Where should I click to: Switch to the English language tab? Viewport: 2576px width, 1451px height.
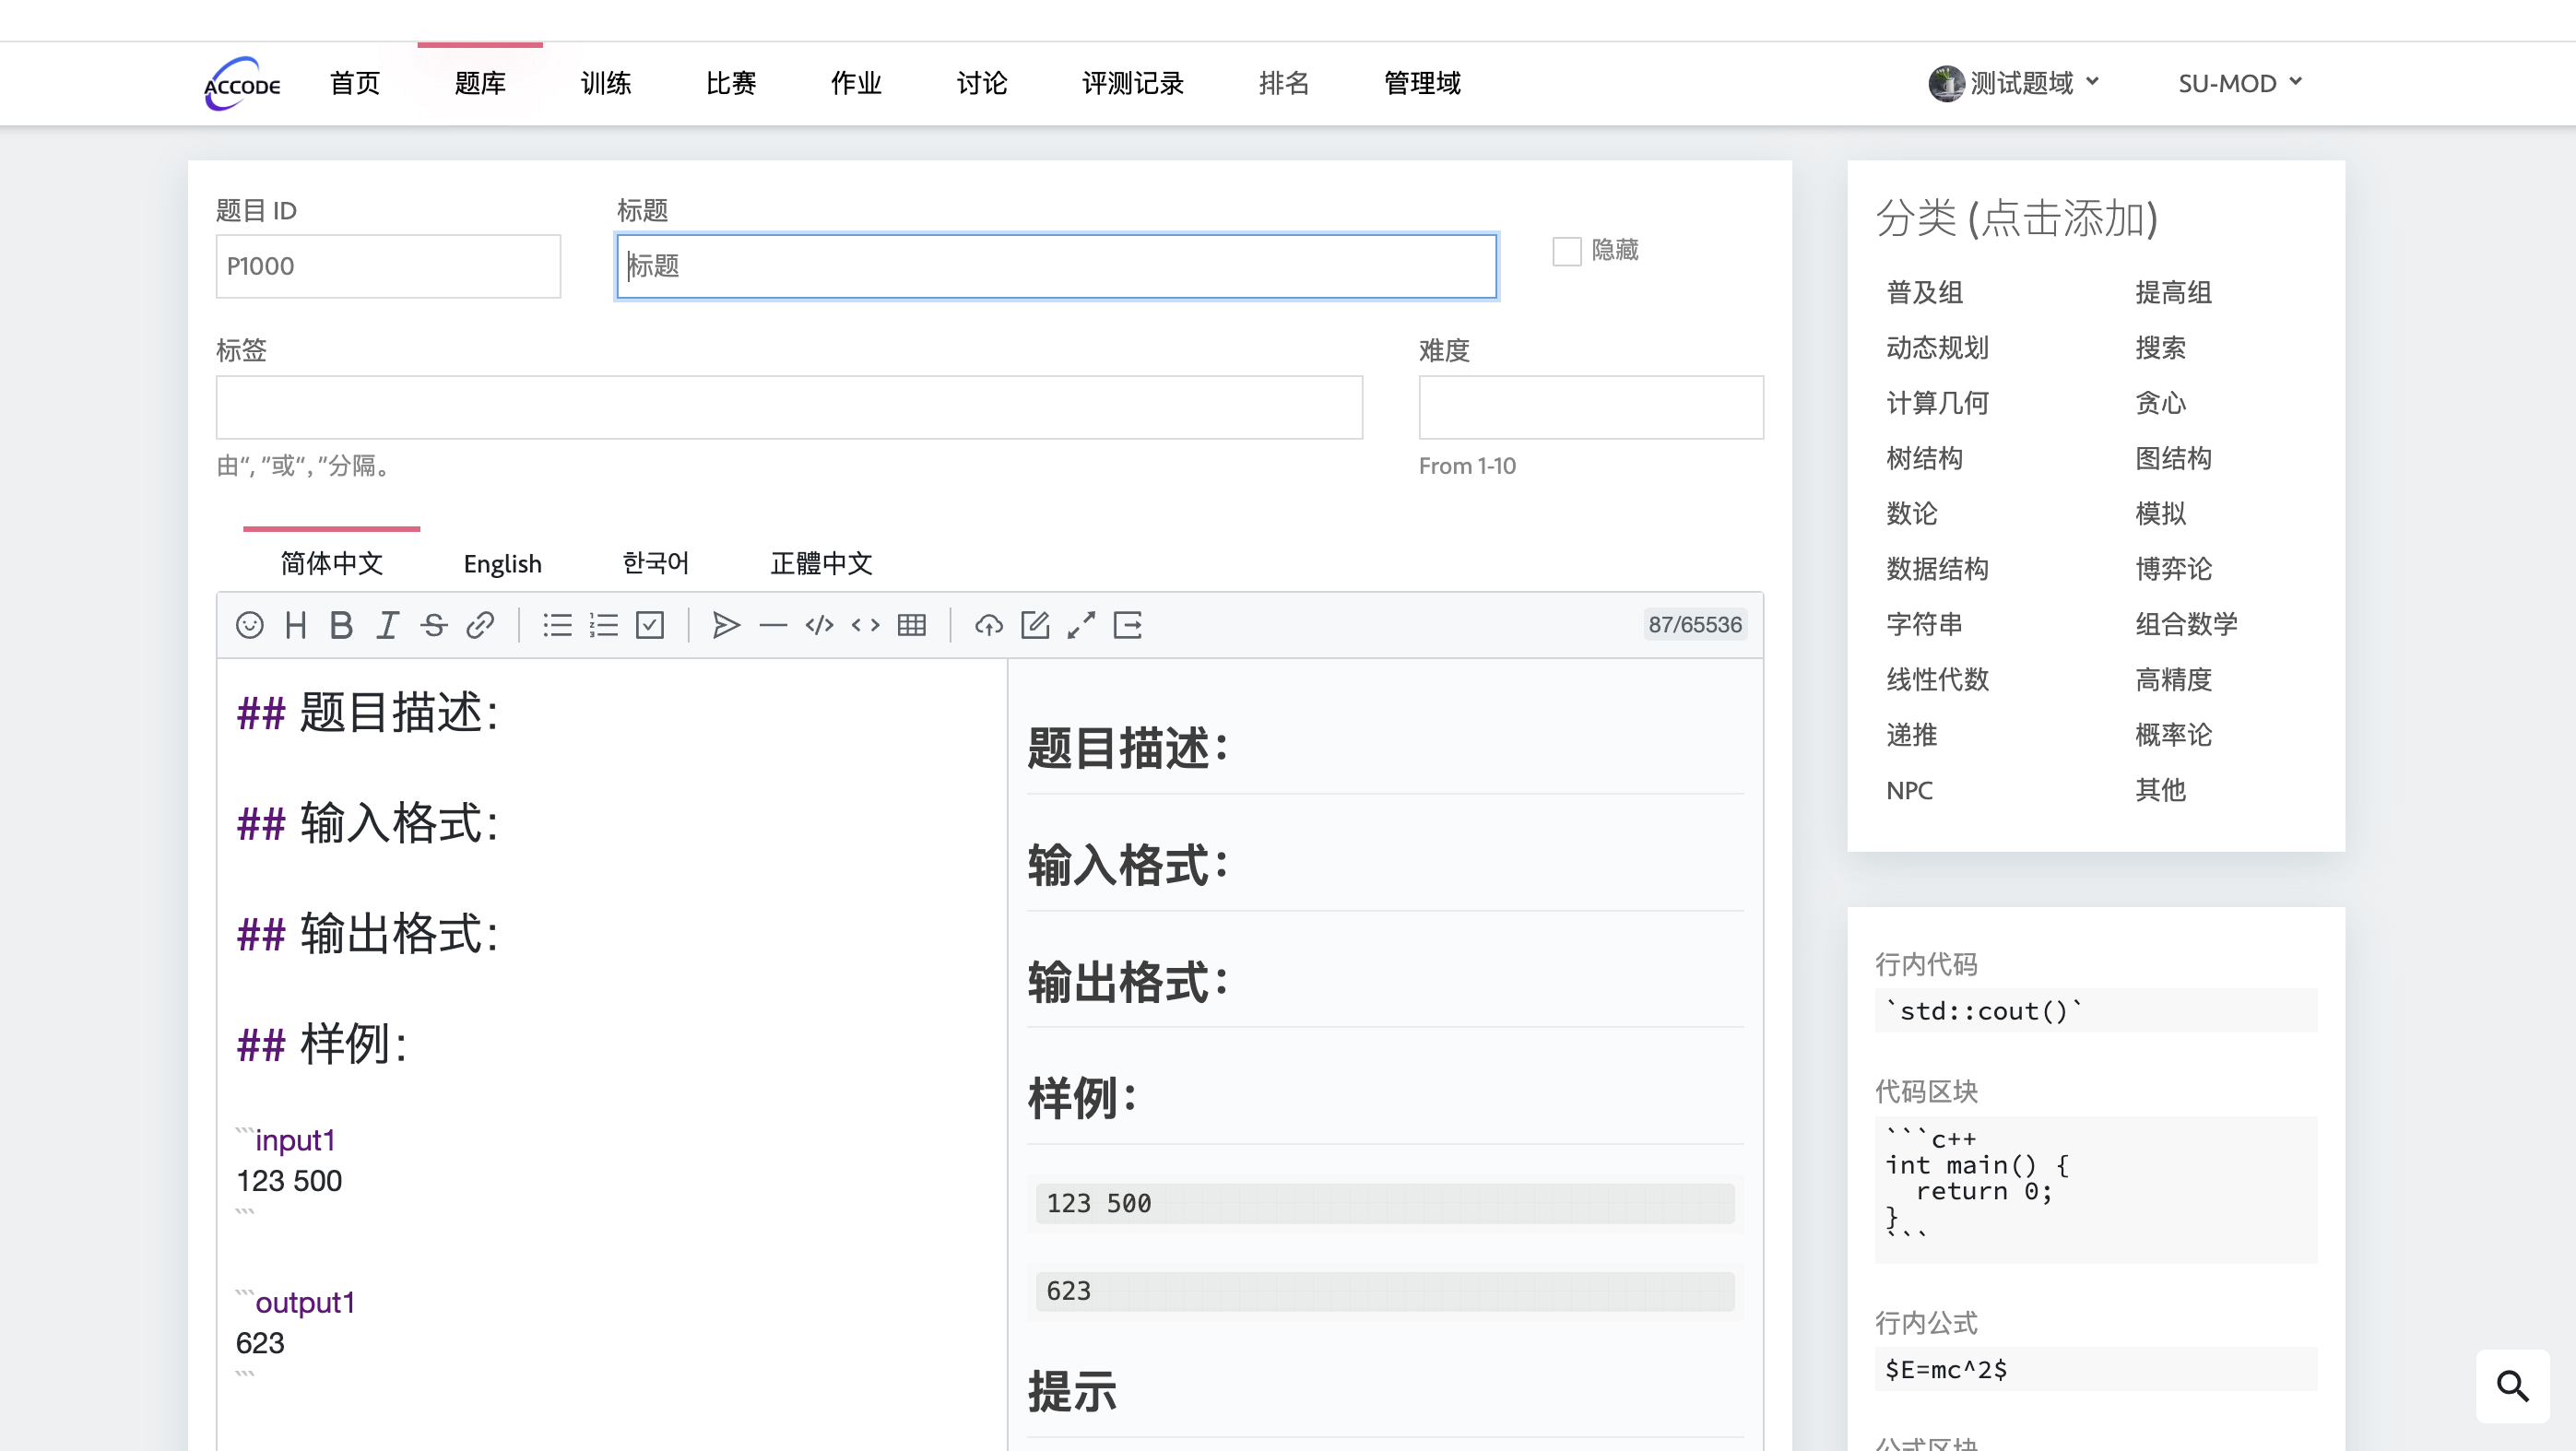[502, 563]
